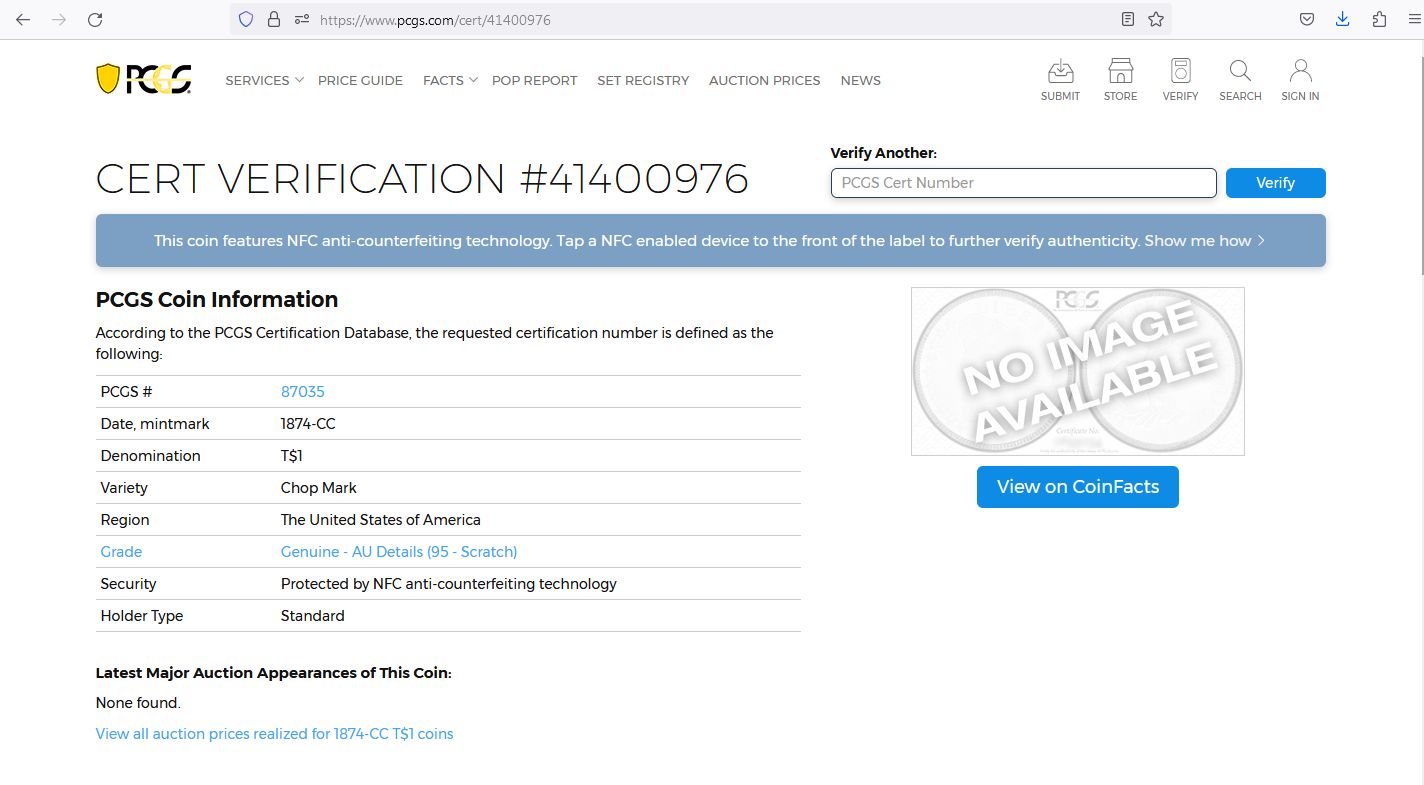Click the View on CoinFacts button
The height and width of the screenshot is (785, 1424).
pyautogui.click(x=1077, y=487)
